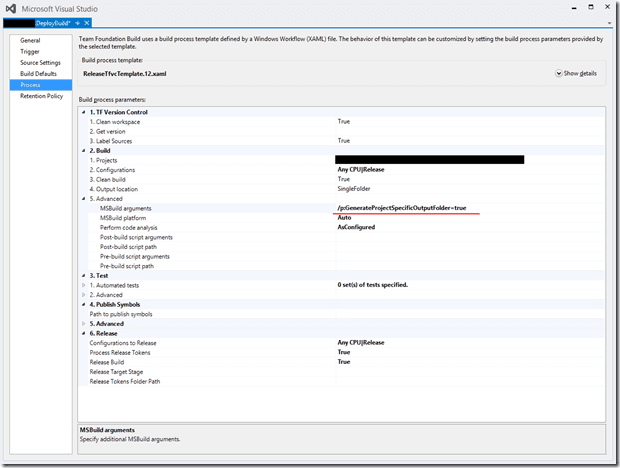This screenshot has height=468, width=620.
Task: Select the DeployBuild document tab
Action: tap(47, 23)
